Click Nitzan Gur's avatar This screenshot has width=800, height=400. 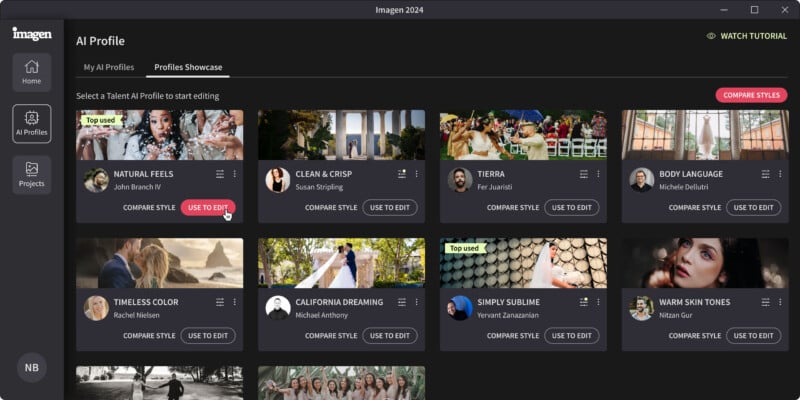click(x=642, y=308)
